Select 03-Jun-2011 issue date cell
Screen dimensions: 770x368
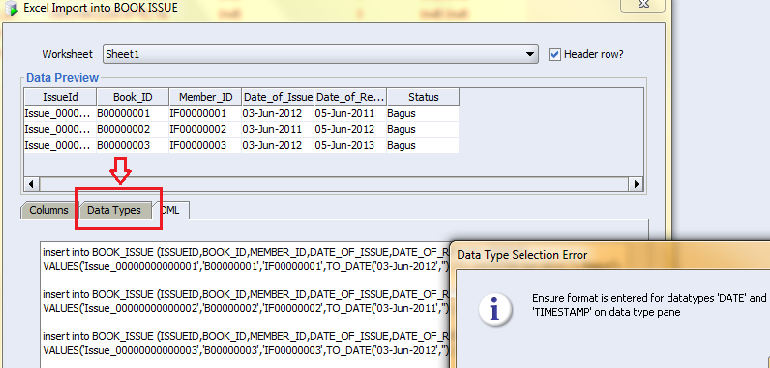click(278, 130)
